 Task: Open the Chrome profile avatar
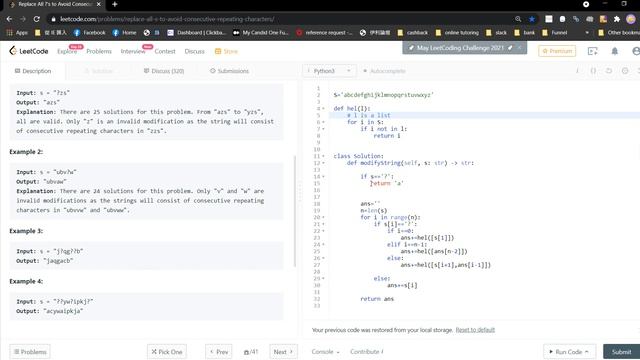click(x=631, y=19)
